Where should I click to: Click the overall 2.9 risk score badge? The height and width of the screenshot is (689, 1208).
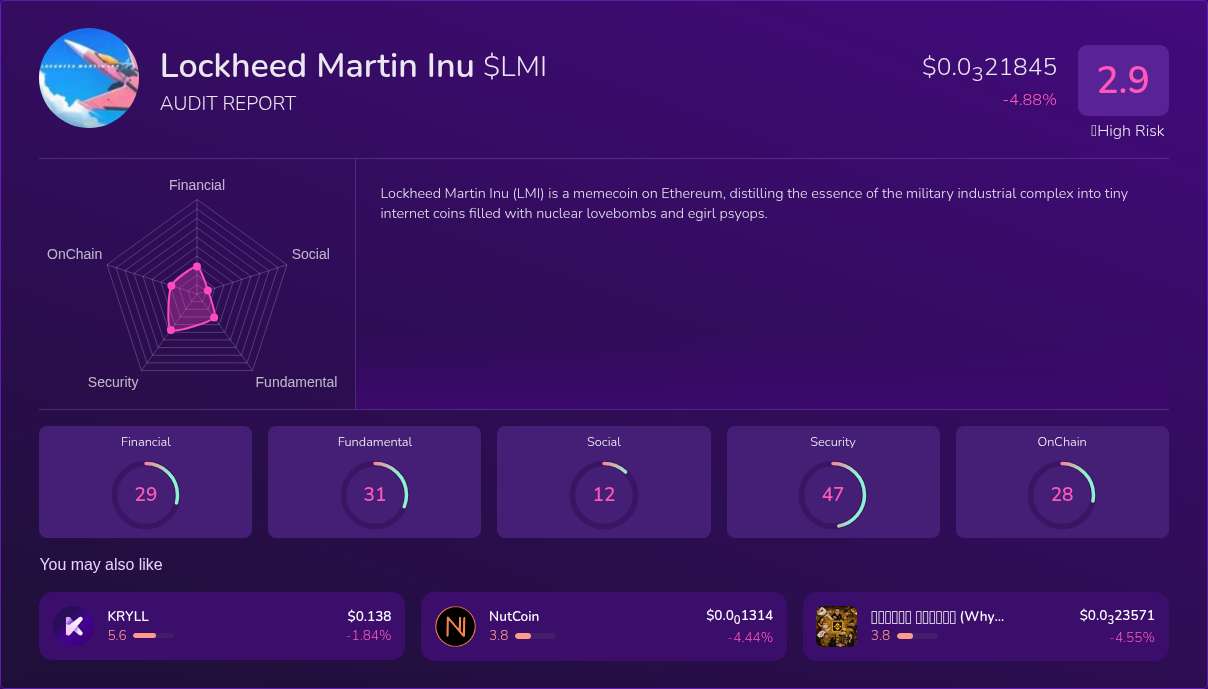(x=1123, y=80)
